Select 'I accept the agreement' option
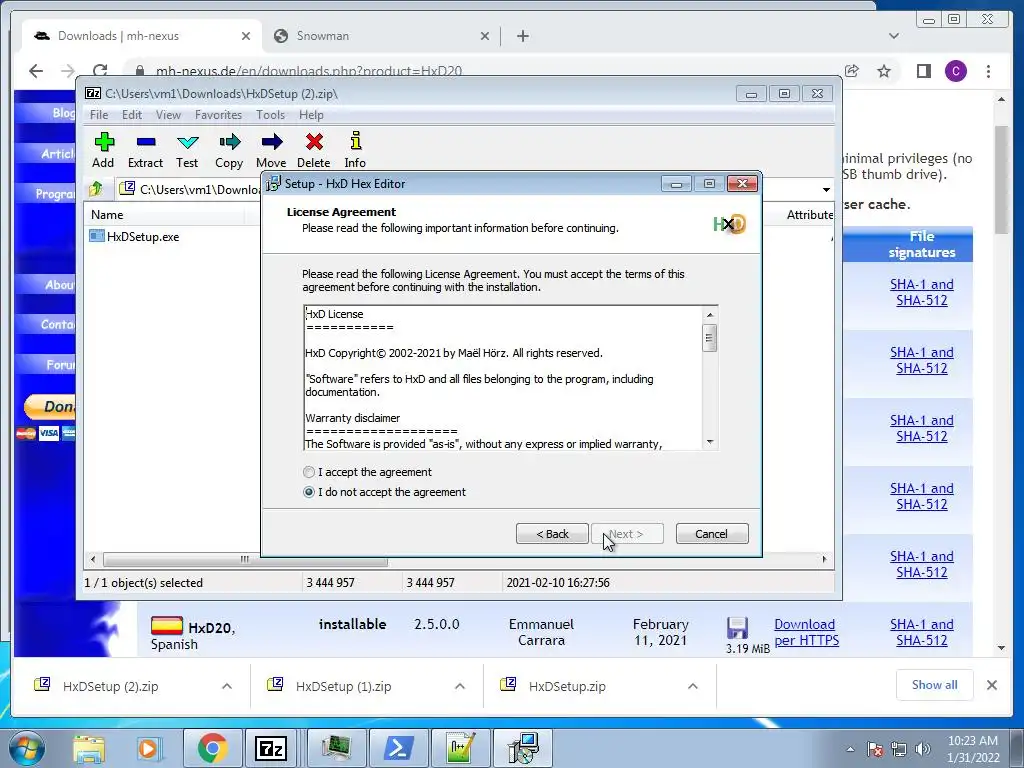Viewport: 1024px width, 768px height. tap(368, 472)
